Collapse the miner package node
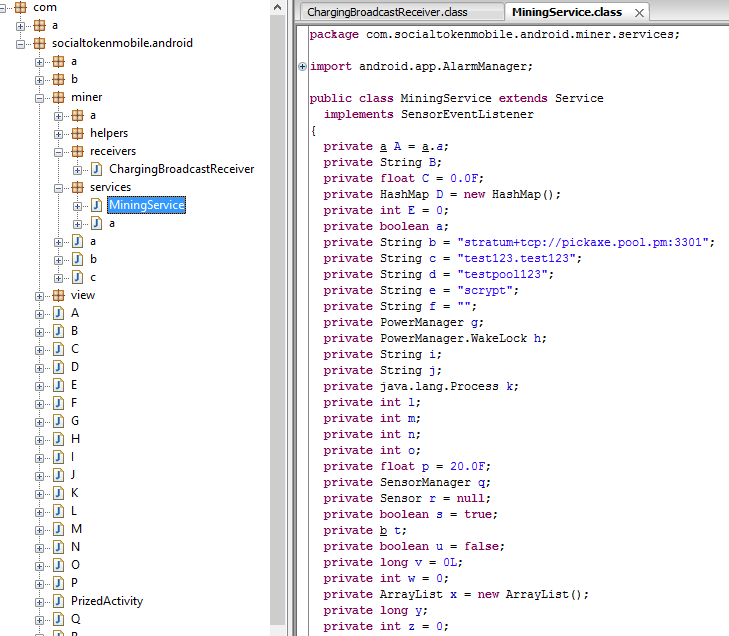Screen dimensions: 729x636 coord(40,98)
